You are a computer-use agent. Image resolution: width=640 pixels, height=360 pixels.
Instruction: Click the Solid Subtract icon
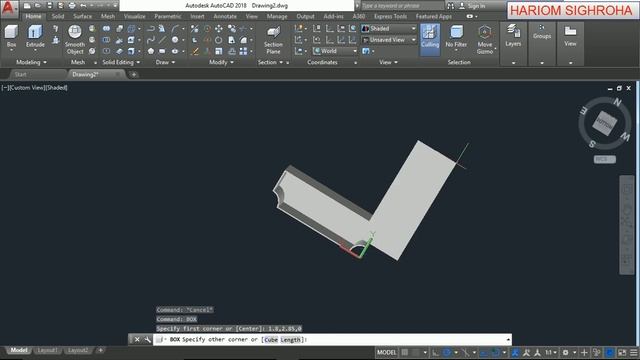(x=106, y=40)
